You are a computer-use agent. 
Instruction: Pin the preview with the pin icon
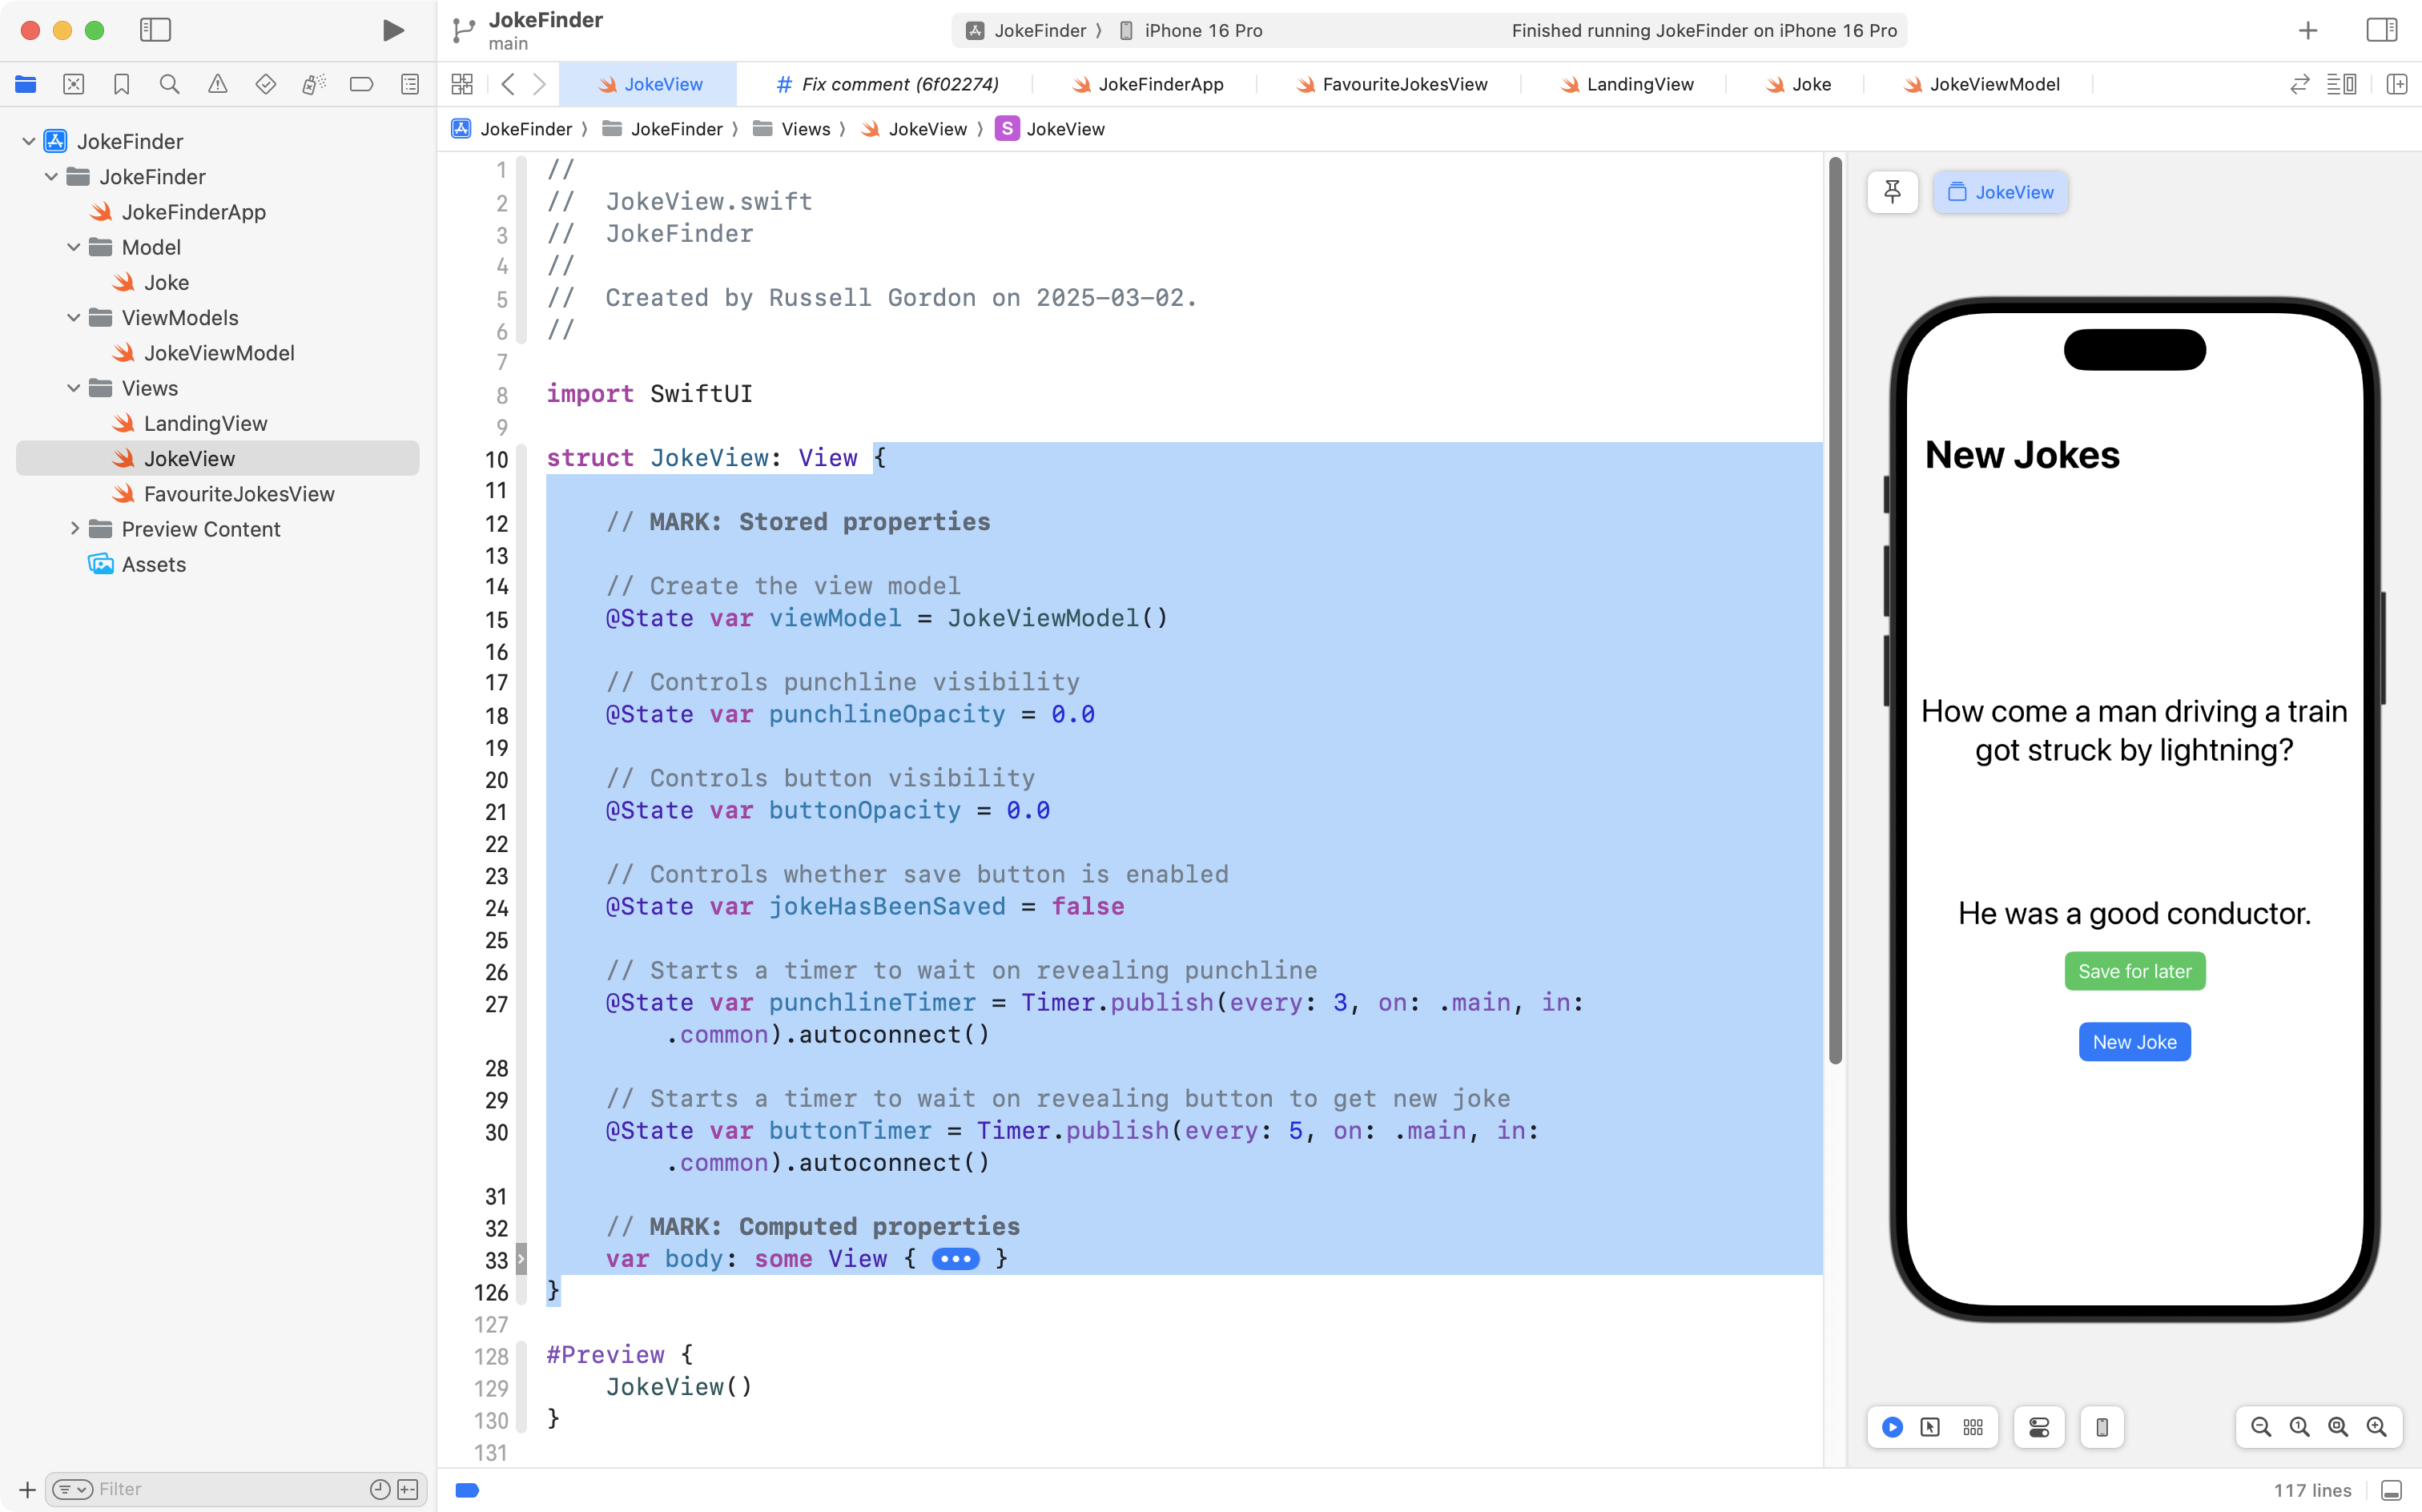click(x=1892, y=192)
